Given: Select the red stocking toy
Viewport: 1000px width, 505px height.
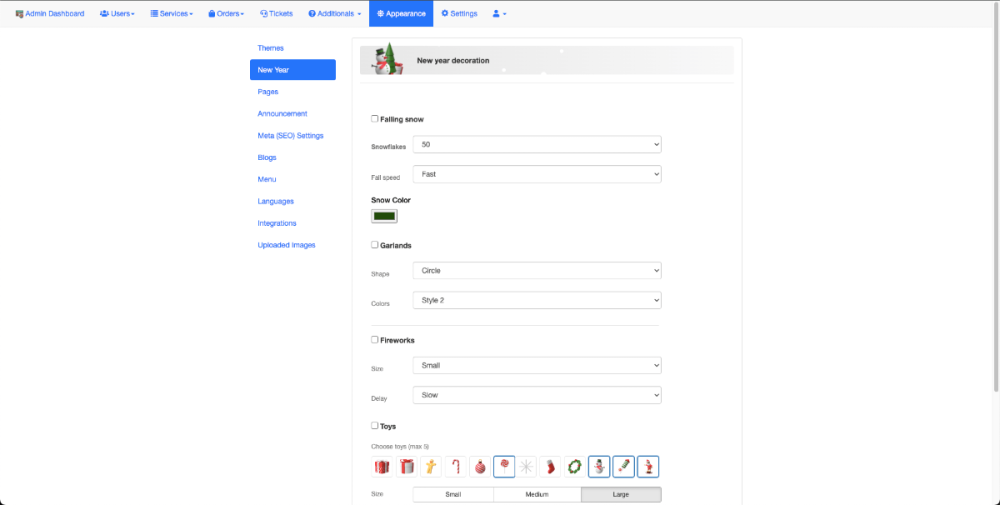Looking at the screenshot, I should pyautogui.click(x=551, y=466).
